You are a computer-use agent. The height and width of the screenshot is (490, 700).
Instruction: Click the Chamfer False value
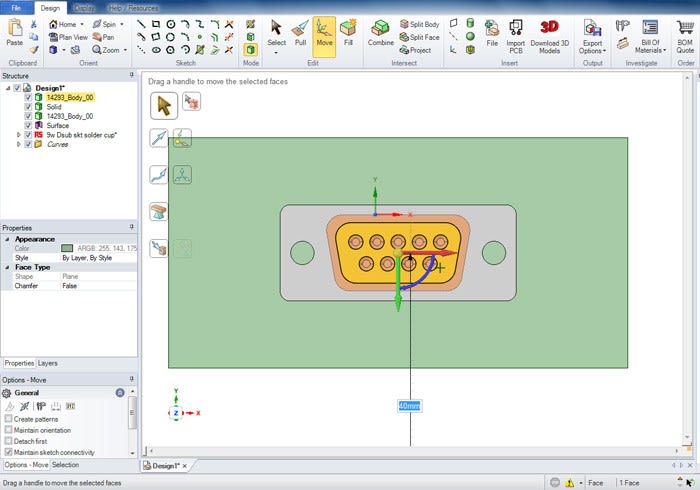[98, 286]
